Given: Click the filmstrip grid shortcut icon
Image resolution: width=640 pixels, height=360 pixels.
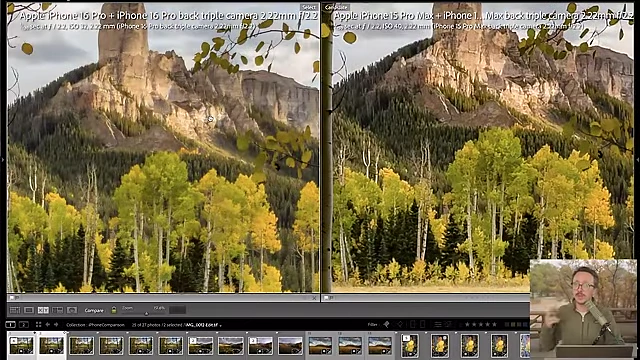Looking at the screenshot, I should point(38,324).
